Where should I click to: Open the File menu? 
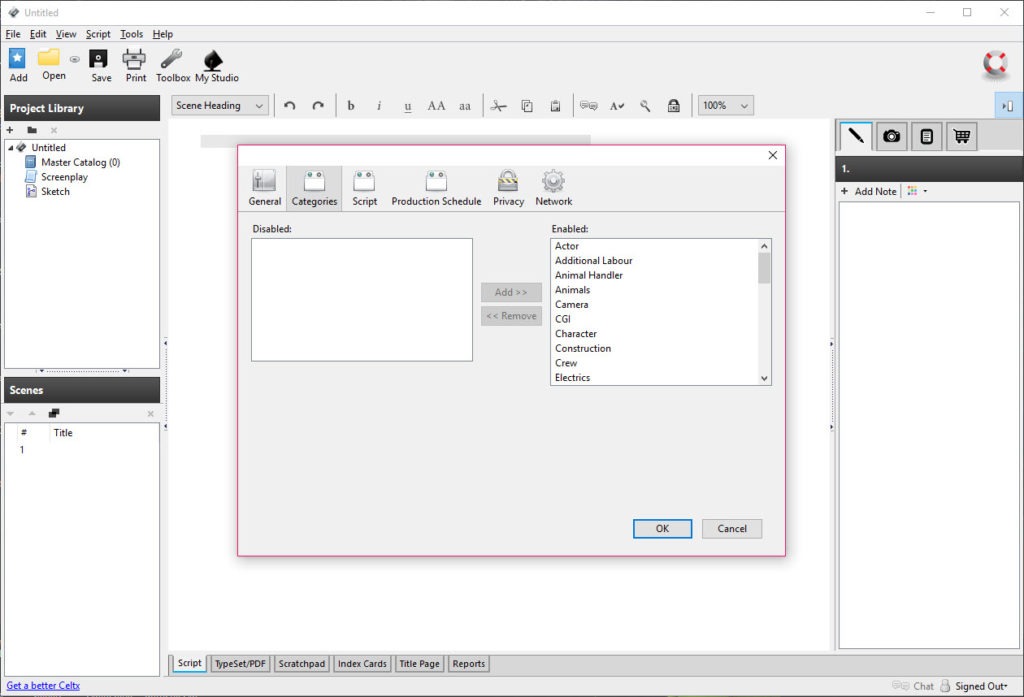pos(13,34)
